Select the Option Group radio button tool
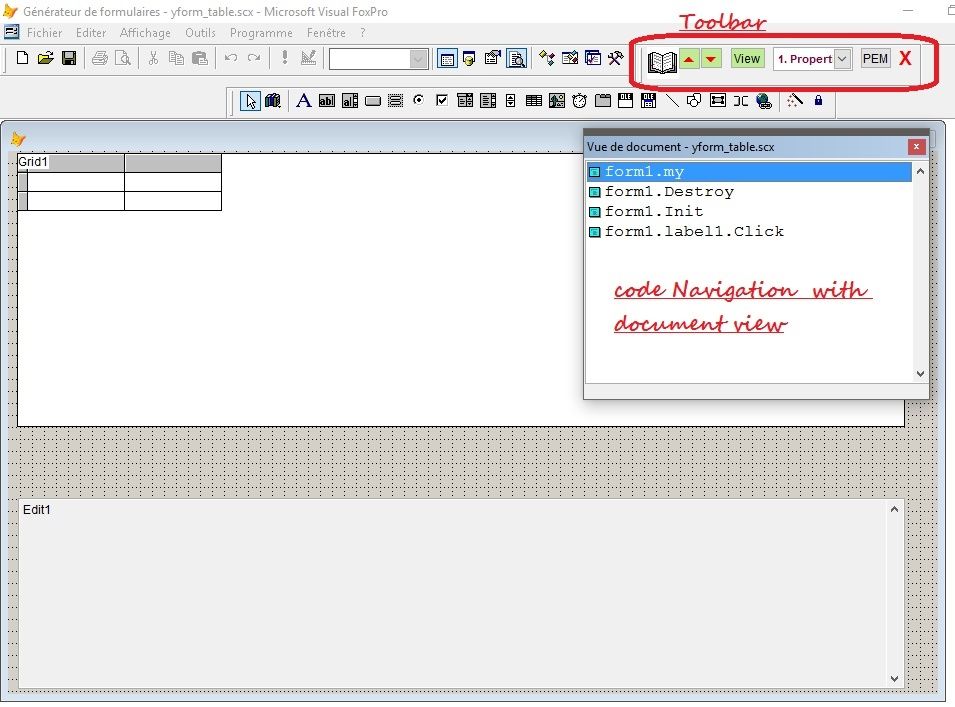 pos(418,100)
